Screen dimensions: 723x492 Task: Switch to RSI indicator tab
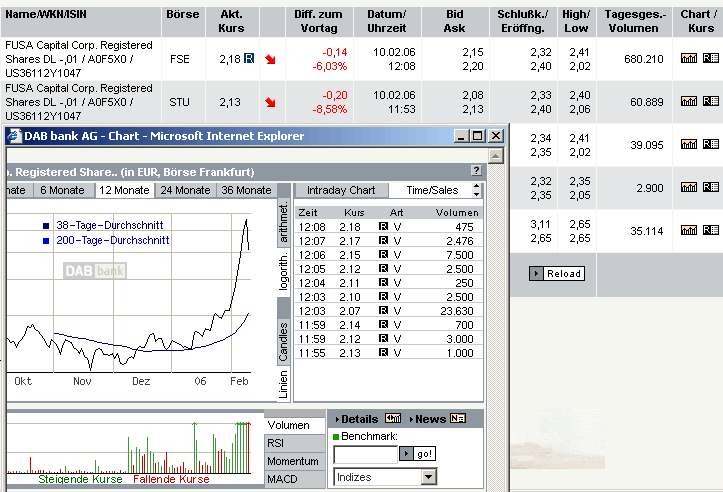275,443
